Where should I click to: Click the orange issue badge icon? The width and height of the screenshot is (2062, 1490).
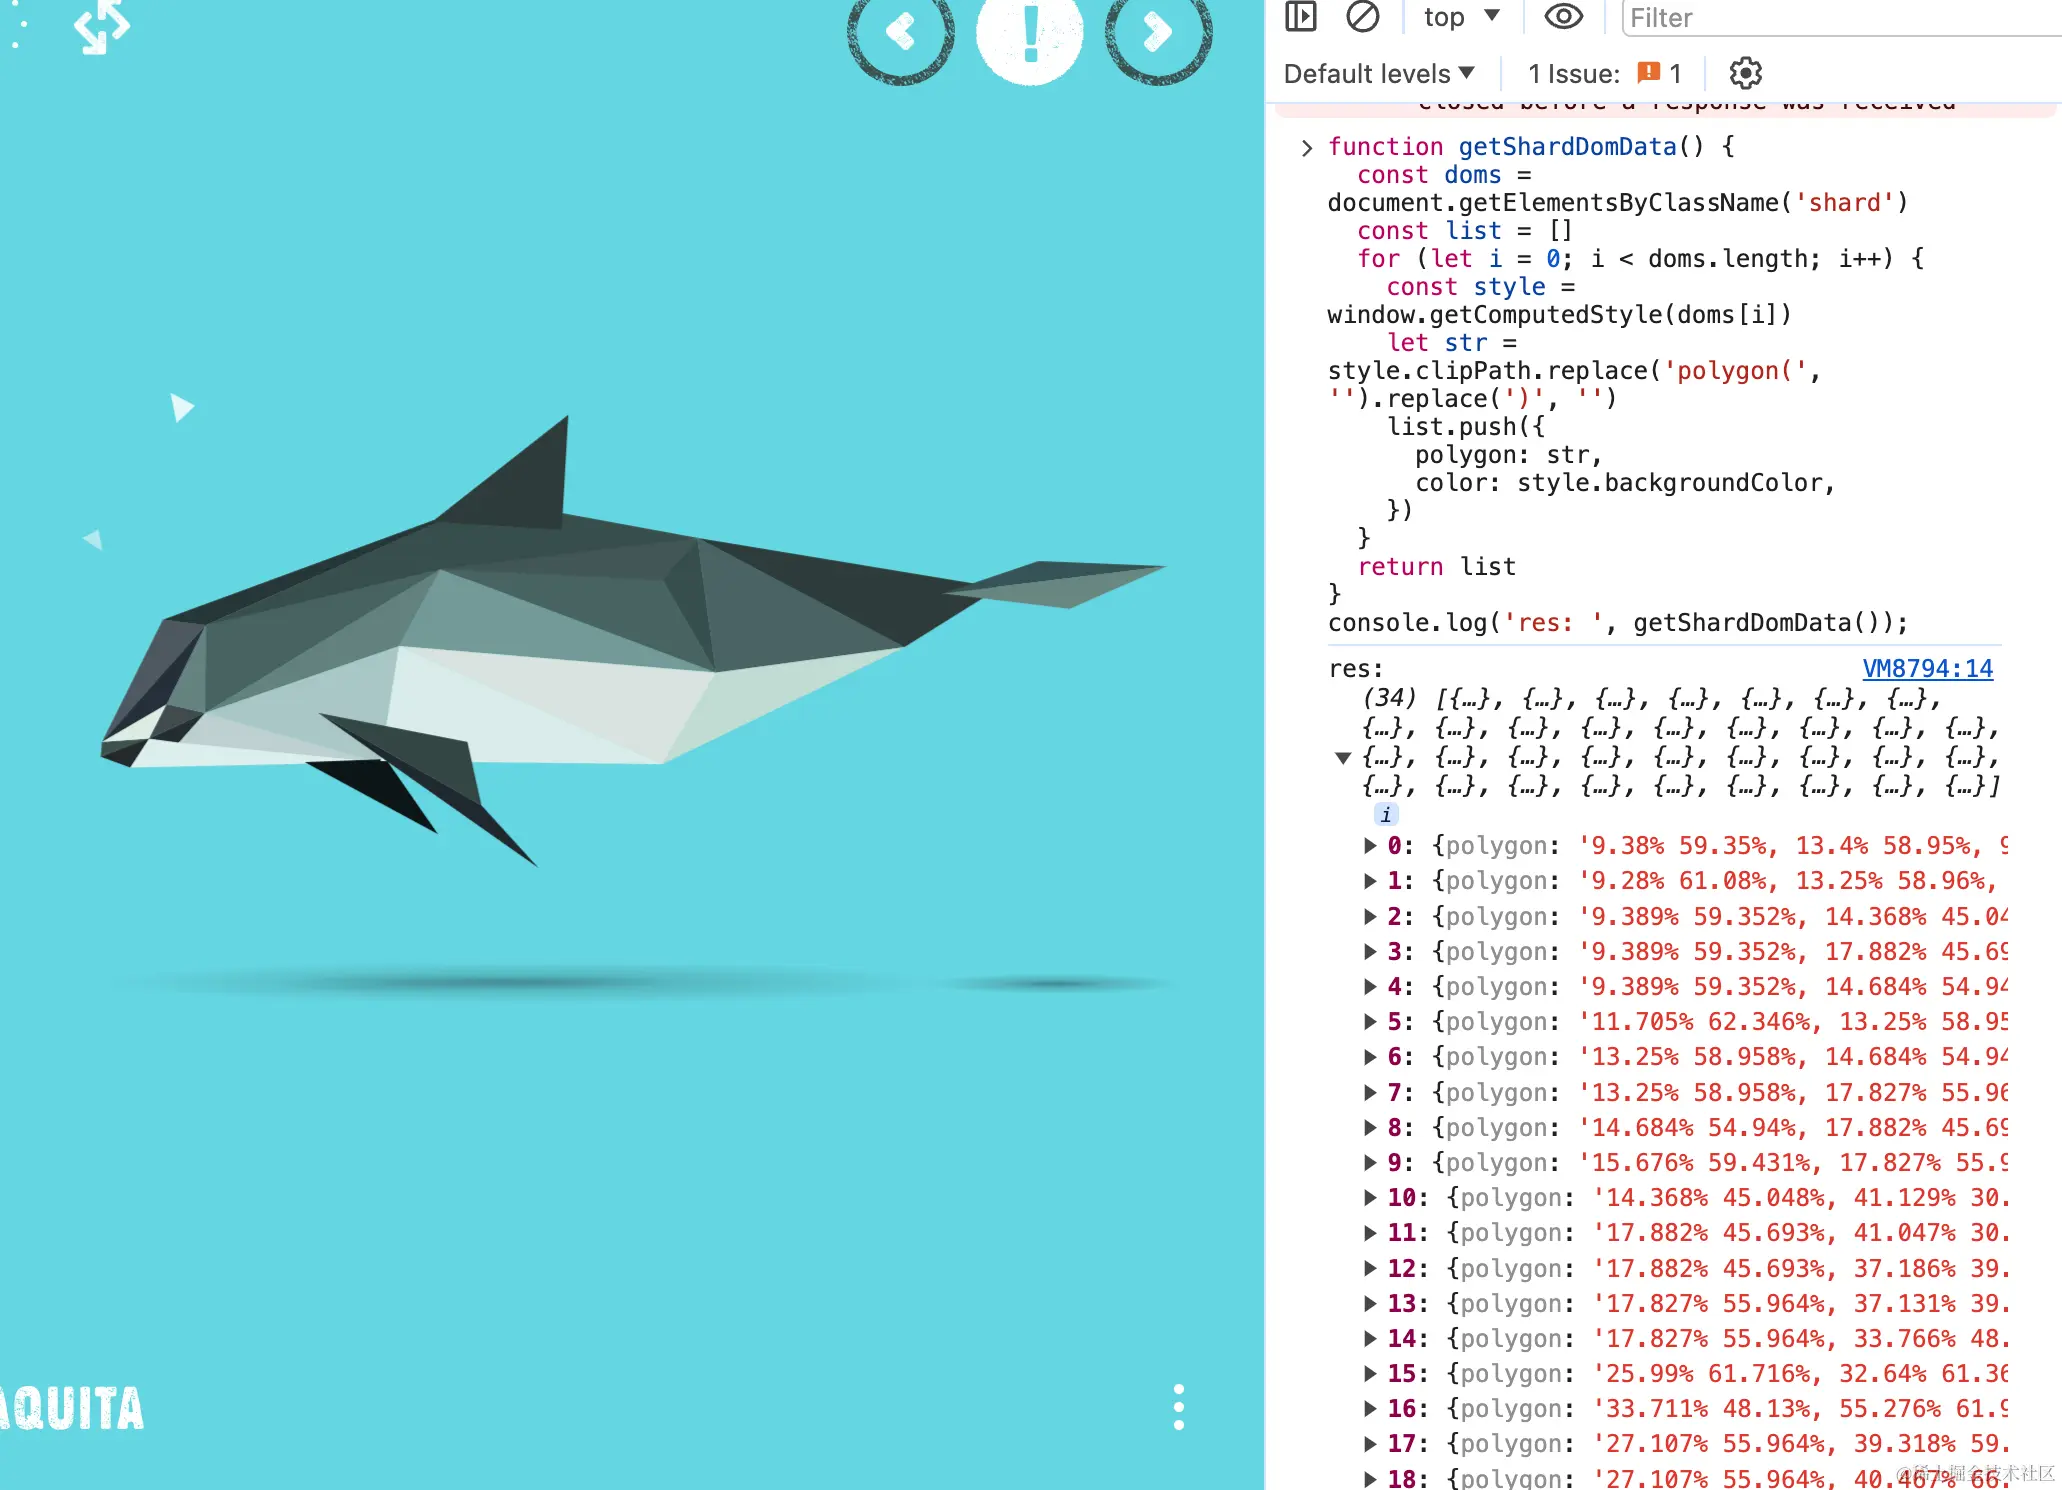(1648, 73)
